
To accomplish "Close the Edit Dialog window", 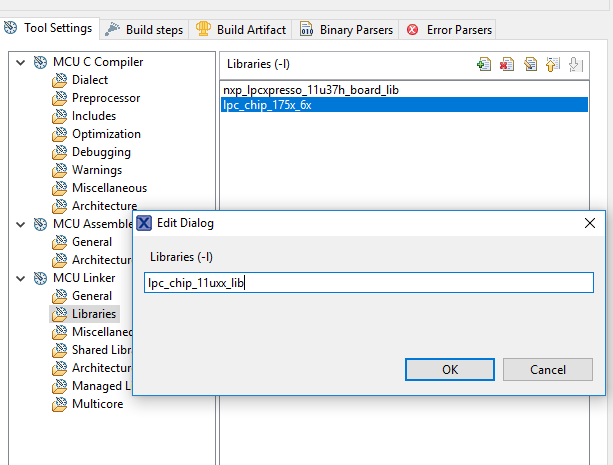I will pos(590,223).
